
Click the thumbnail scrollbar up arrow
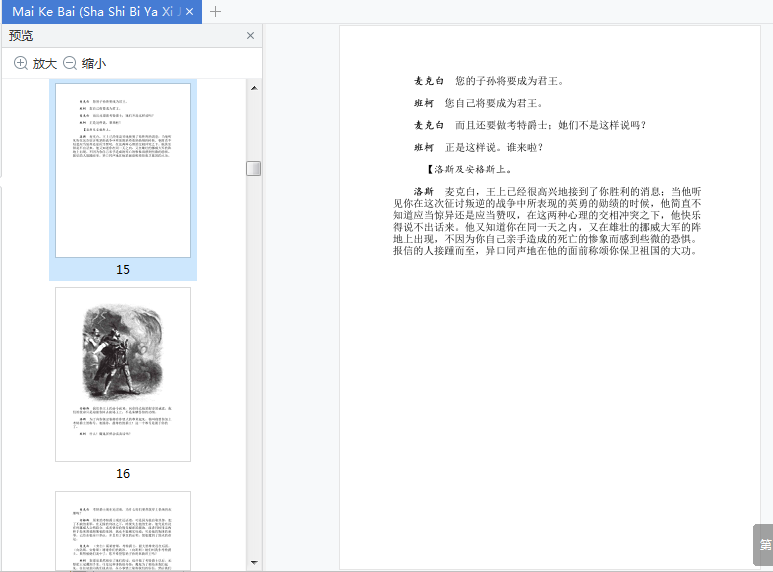pos(254,88)
